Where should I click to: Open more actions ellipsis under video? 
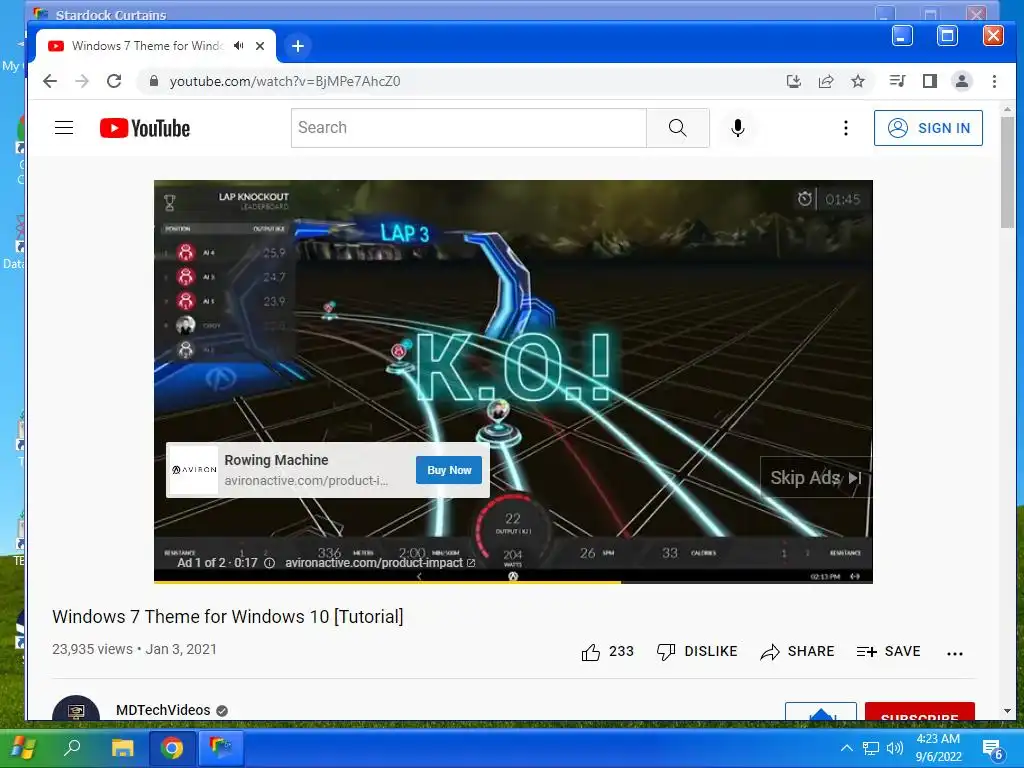pos(954,653)
